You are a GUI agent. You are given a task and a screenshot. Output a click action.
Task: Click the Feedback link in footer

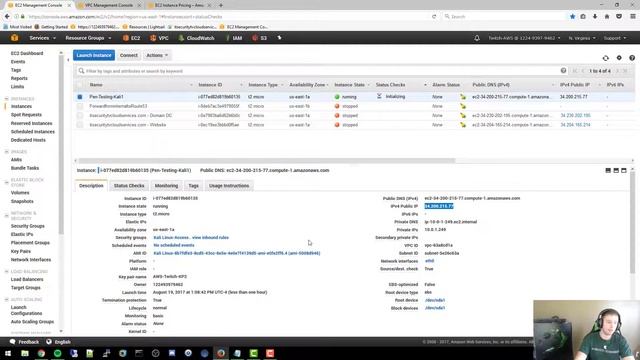(x=24, y=342)
